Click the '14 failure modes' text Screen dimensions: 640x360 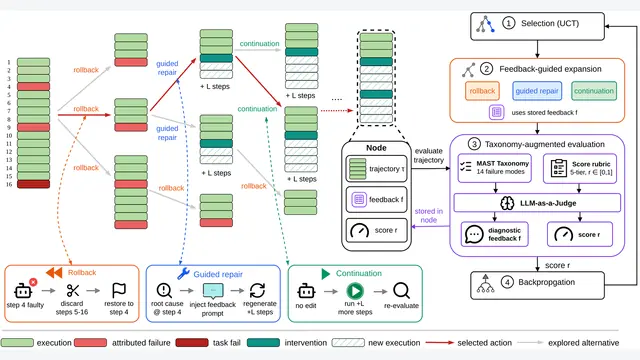[500, 172]
